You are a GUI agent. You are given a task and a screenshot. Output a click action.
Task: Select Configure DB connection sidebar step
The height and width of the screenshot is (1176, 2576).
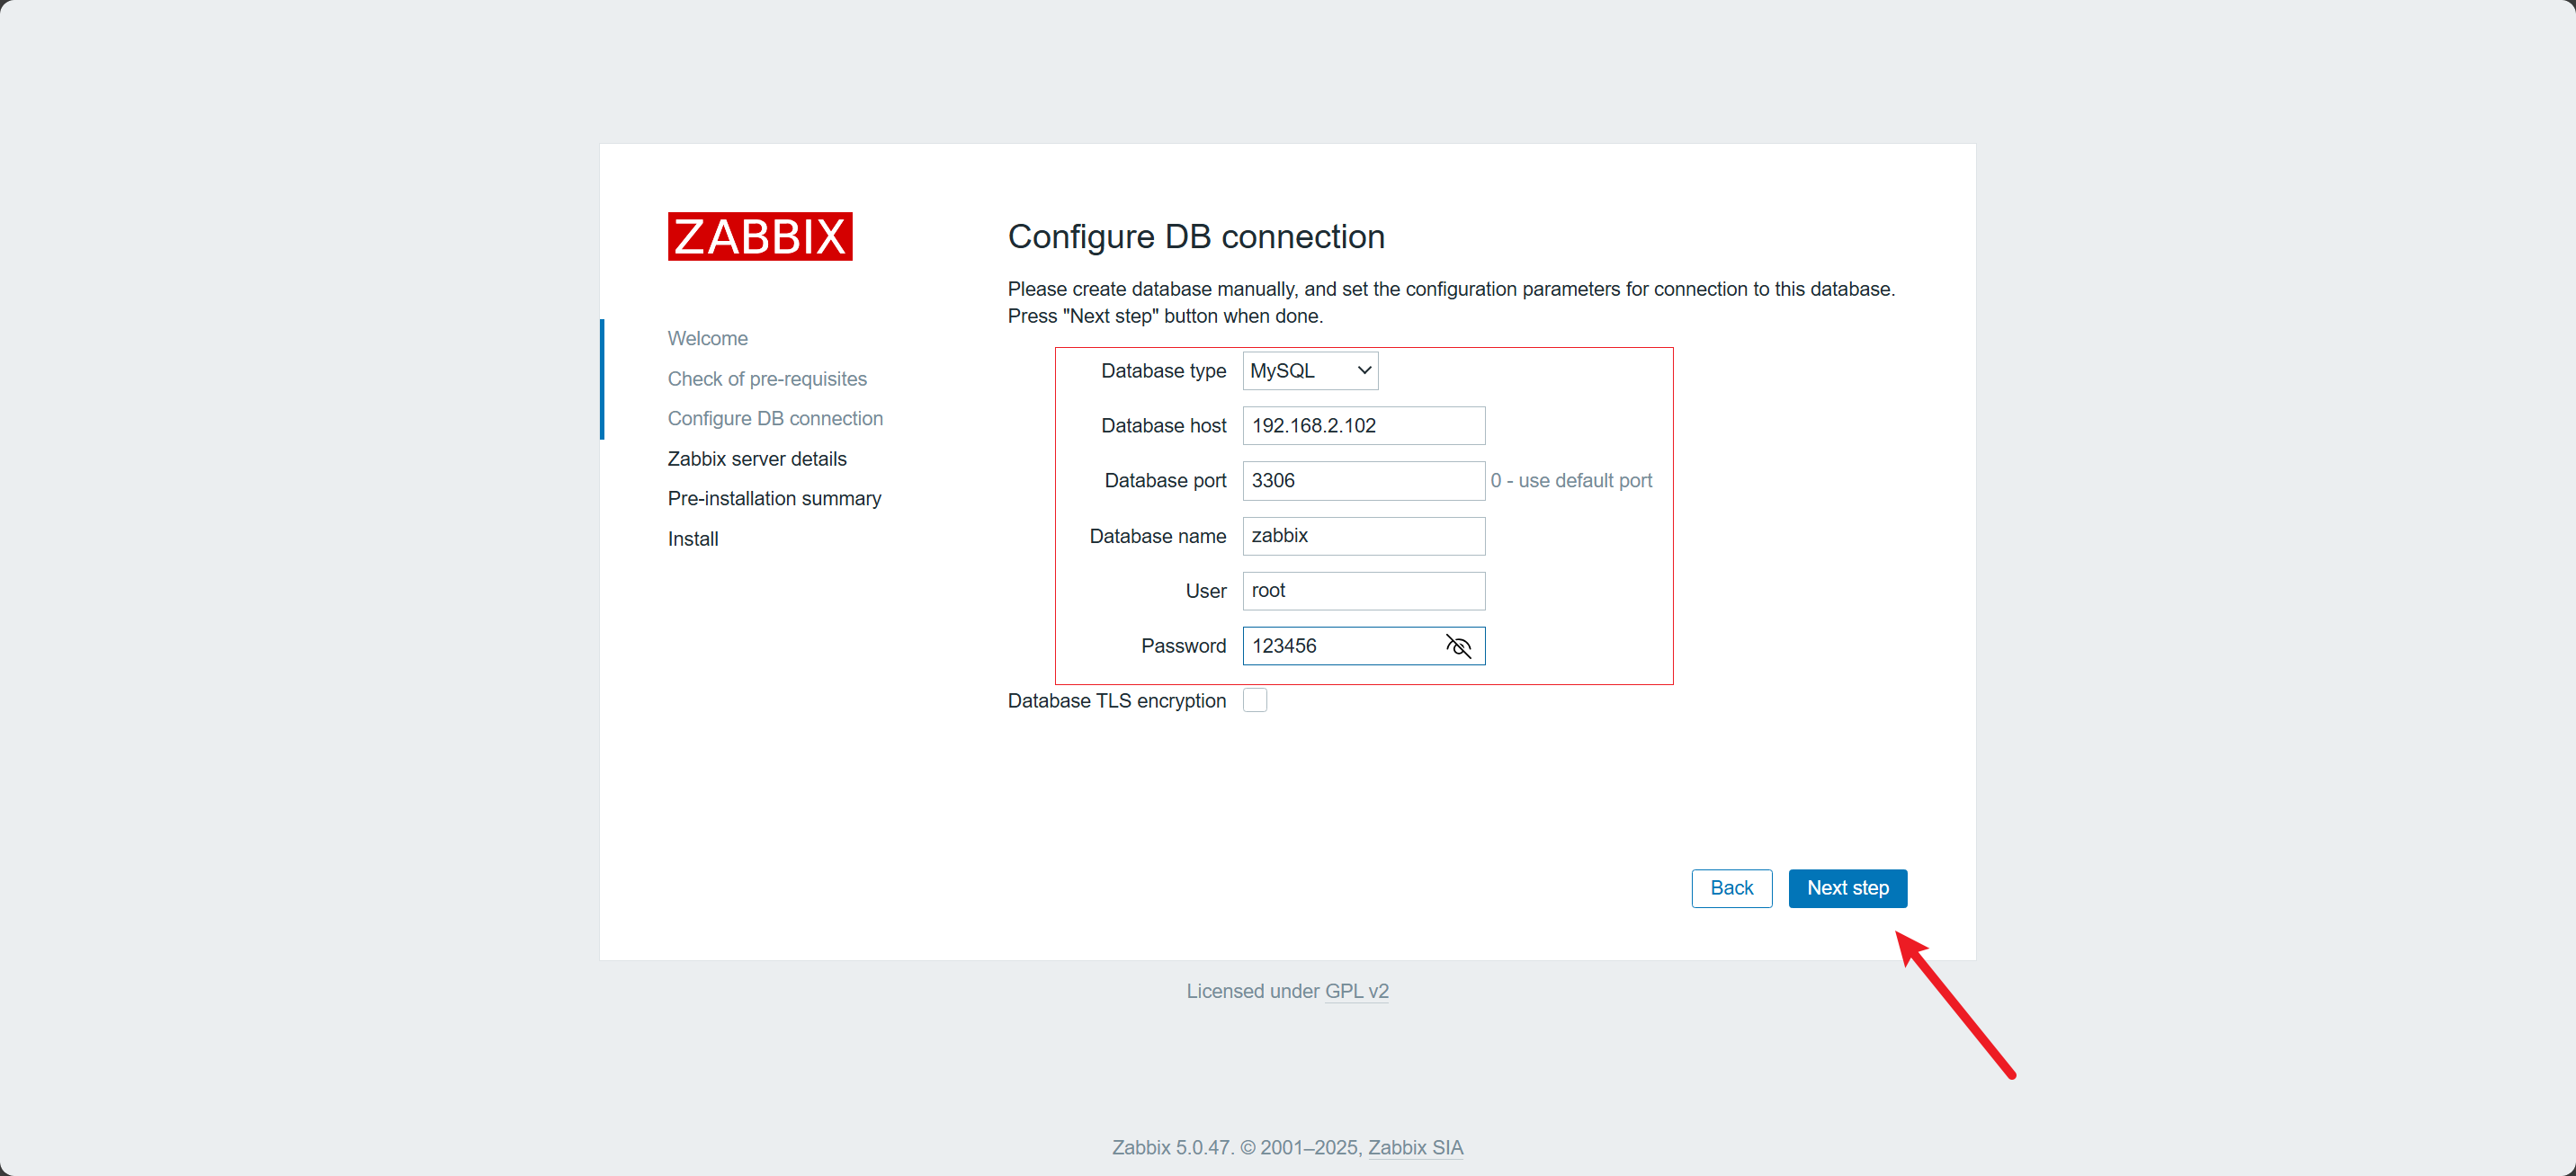(x=775, y=418)
